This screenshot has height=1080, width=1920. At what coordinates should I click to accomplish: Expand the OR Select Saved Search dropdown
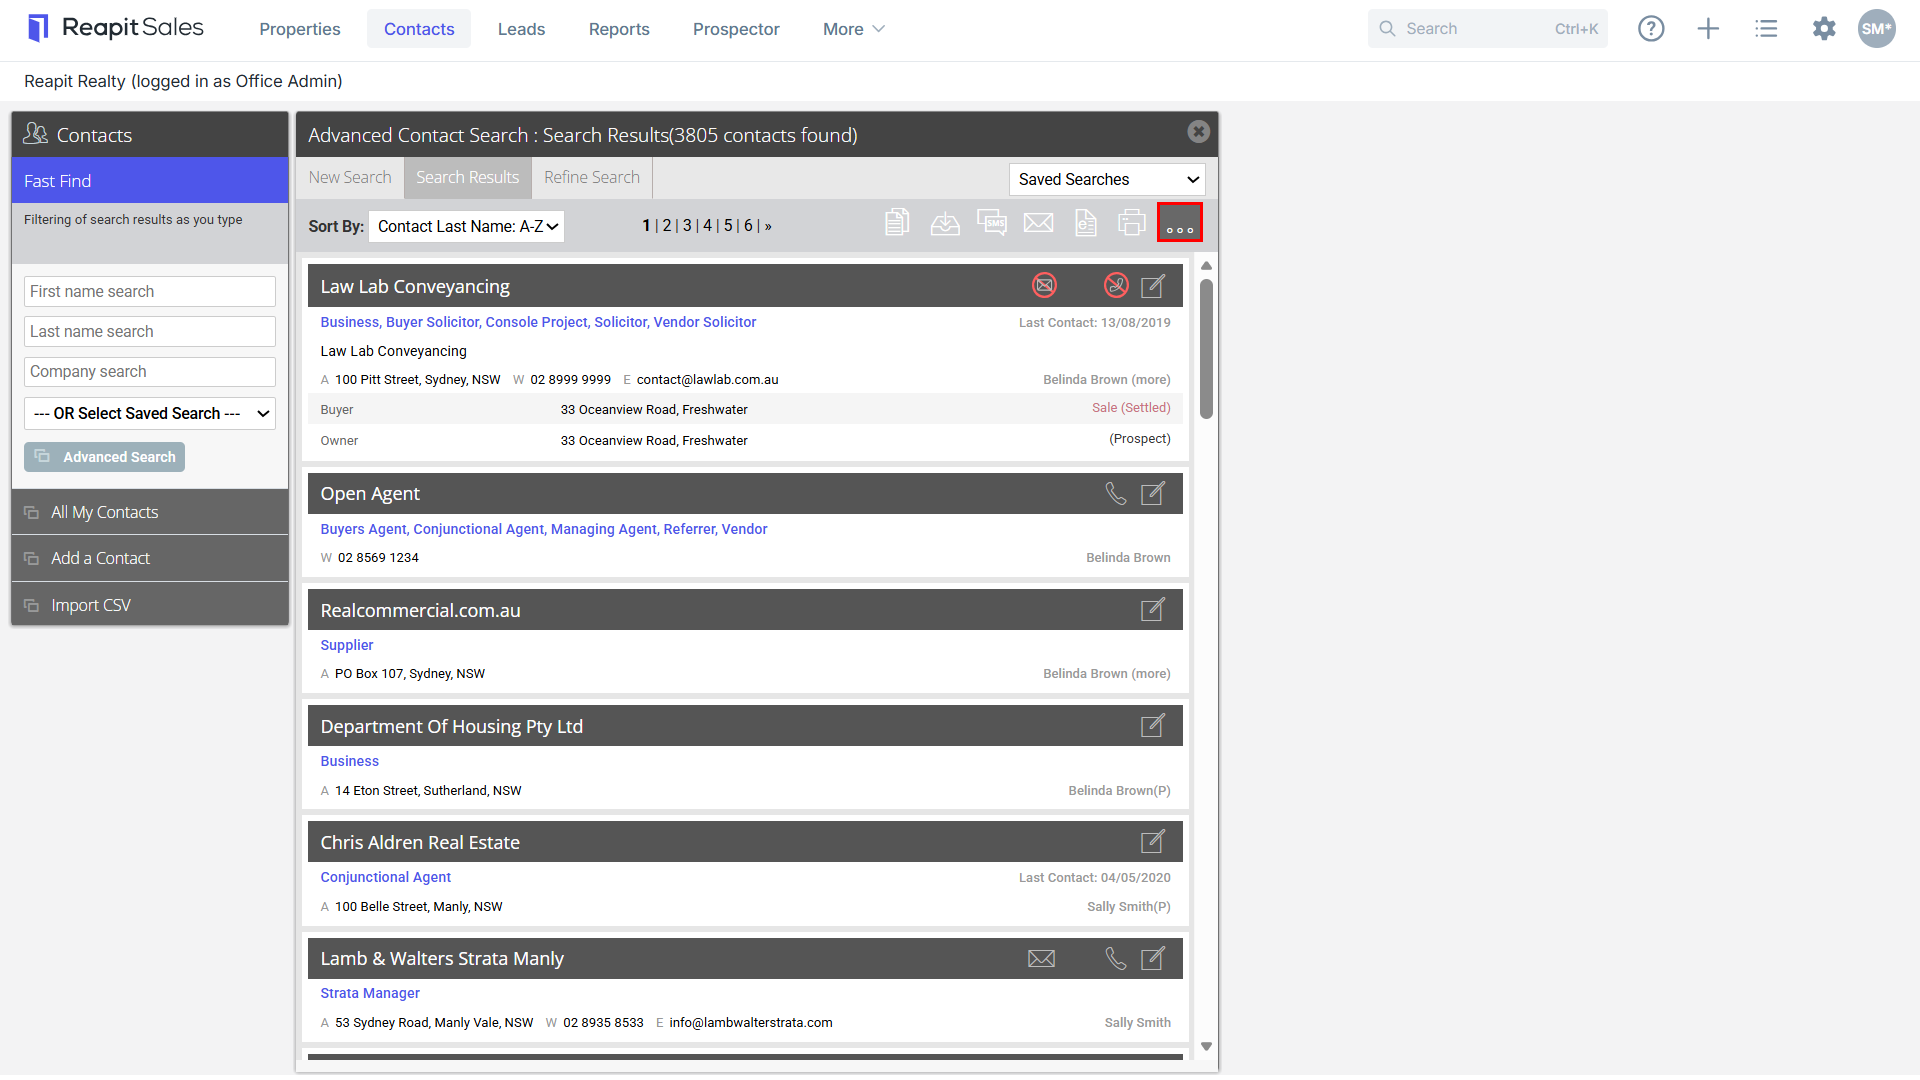(150, 414)
